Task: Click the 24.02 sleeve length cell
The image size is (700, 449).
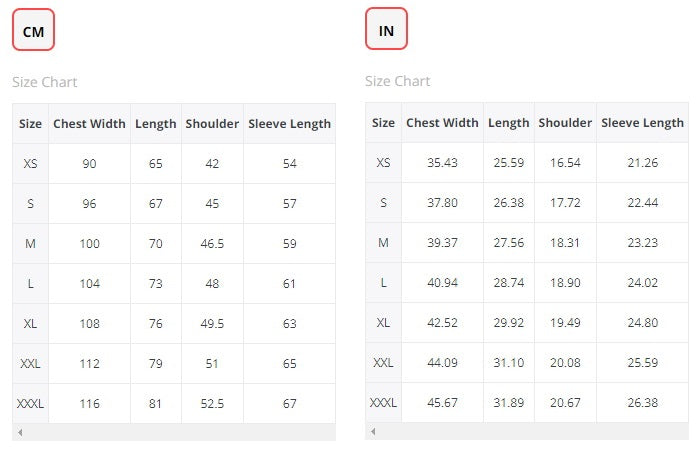Action: point(642,283)
